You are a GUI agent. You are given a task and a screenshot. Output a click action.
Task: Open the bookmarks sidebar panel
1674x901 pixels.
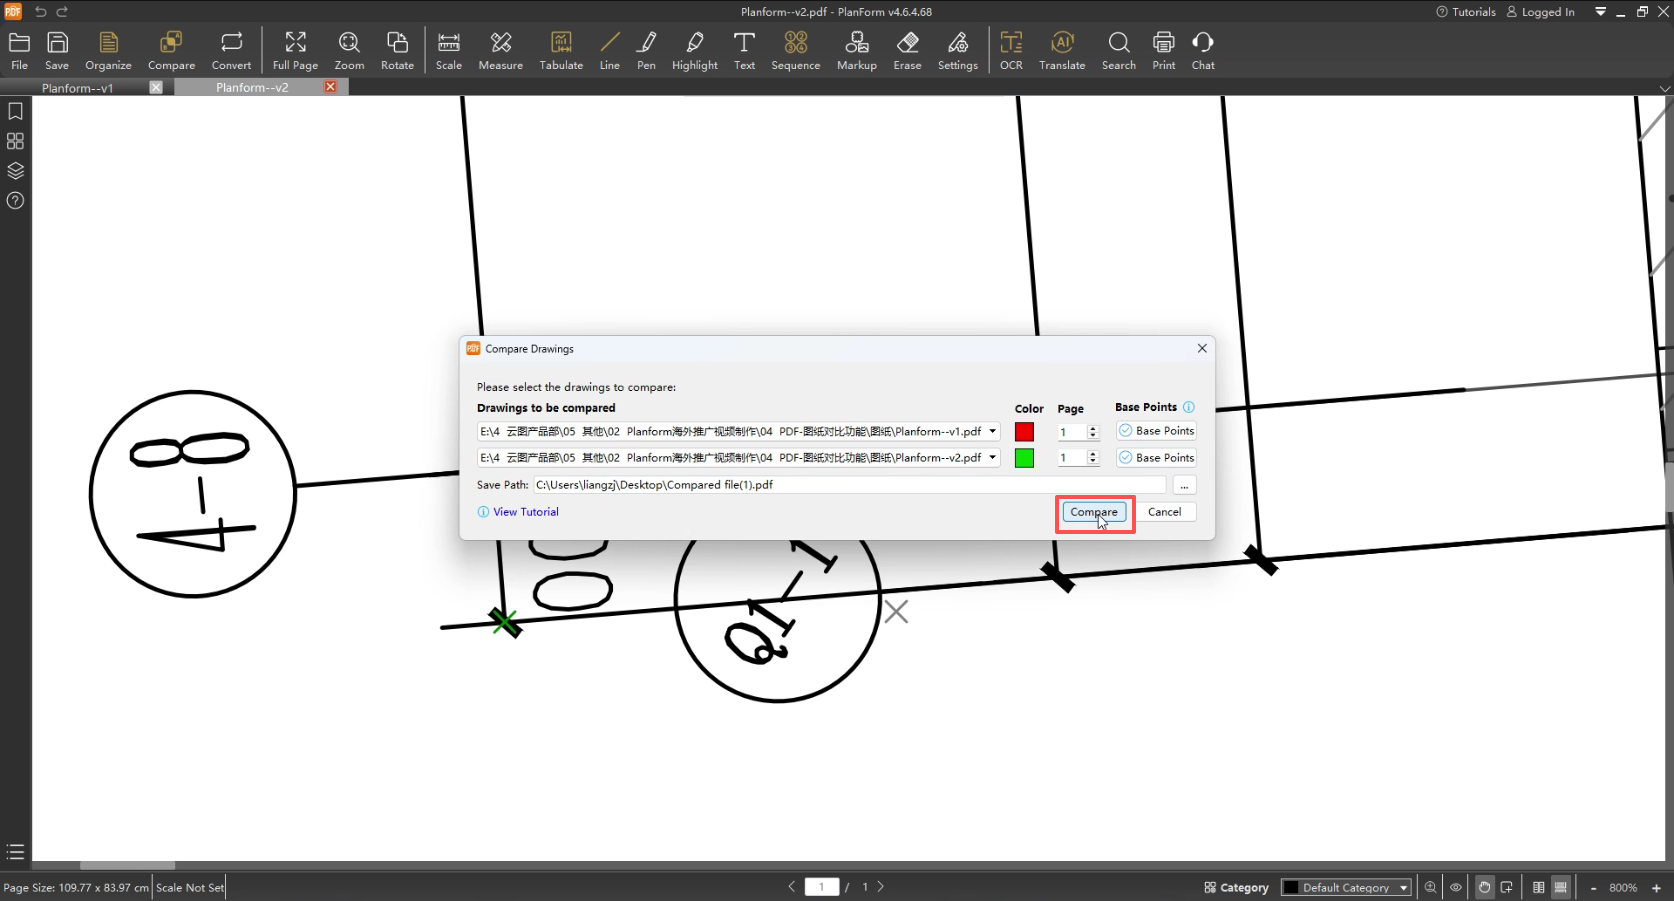pyautogui.click(x=15, y=112)
